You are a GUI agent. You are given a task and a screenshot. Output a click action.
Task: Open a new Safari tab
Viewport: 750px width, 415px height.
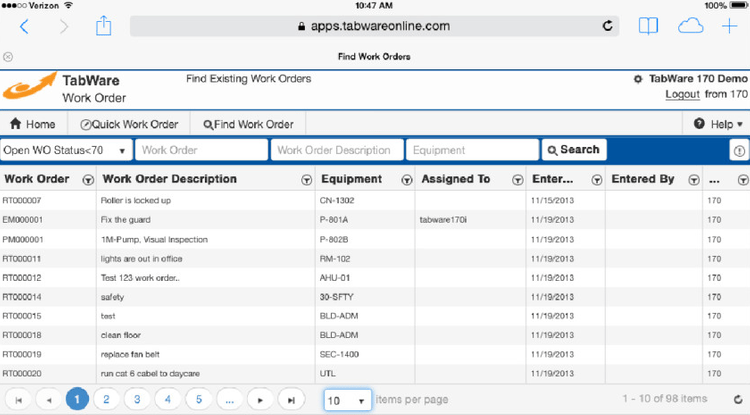click(x=729, y=26)
